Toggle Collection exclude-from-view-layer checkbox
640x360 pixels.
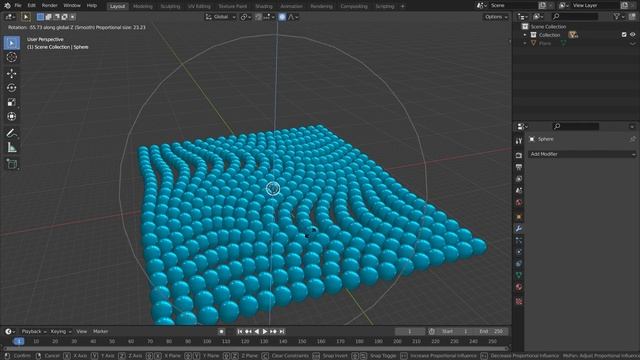(x=624, y=35)
